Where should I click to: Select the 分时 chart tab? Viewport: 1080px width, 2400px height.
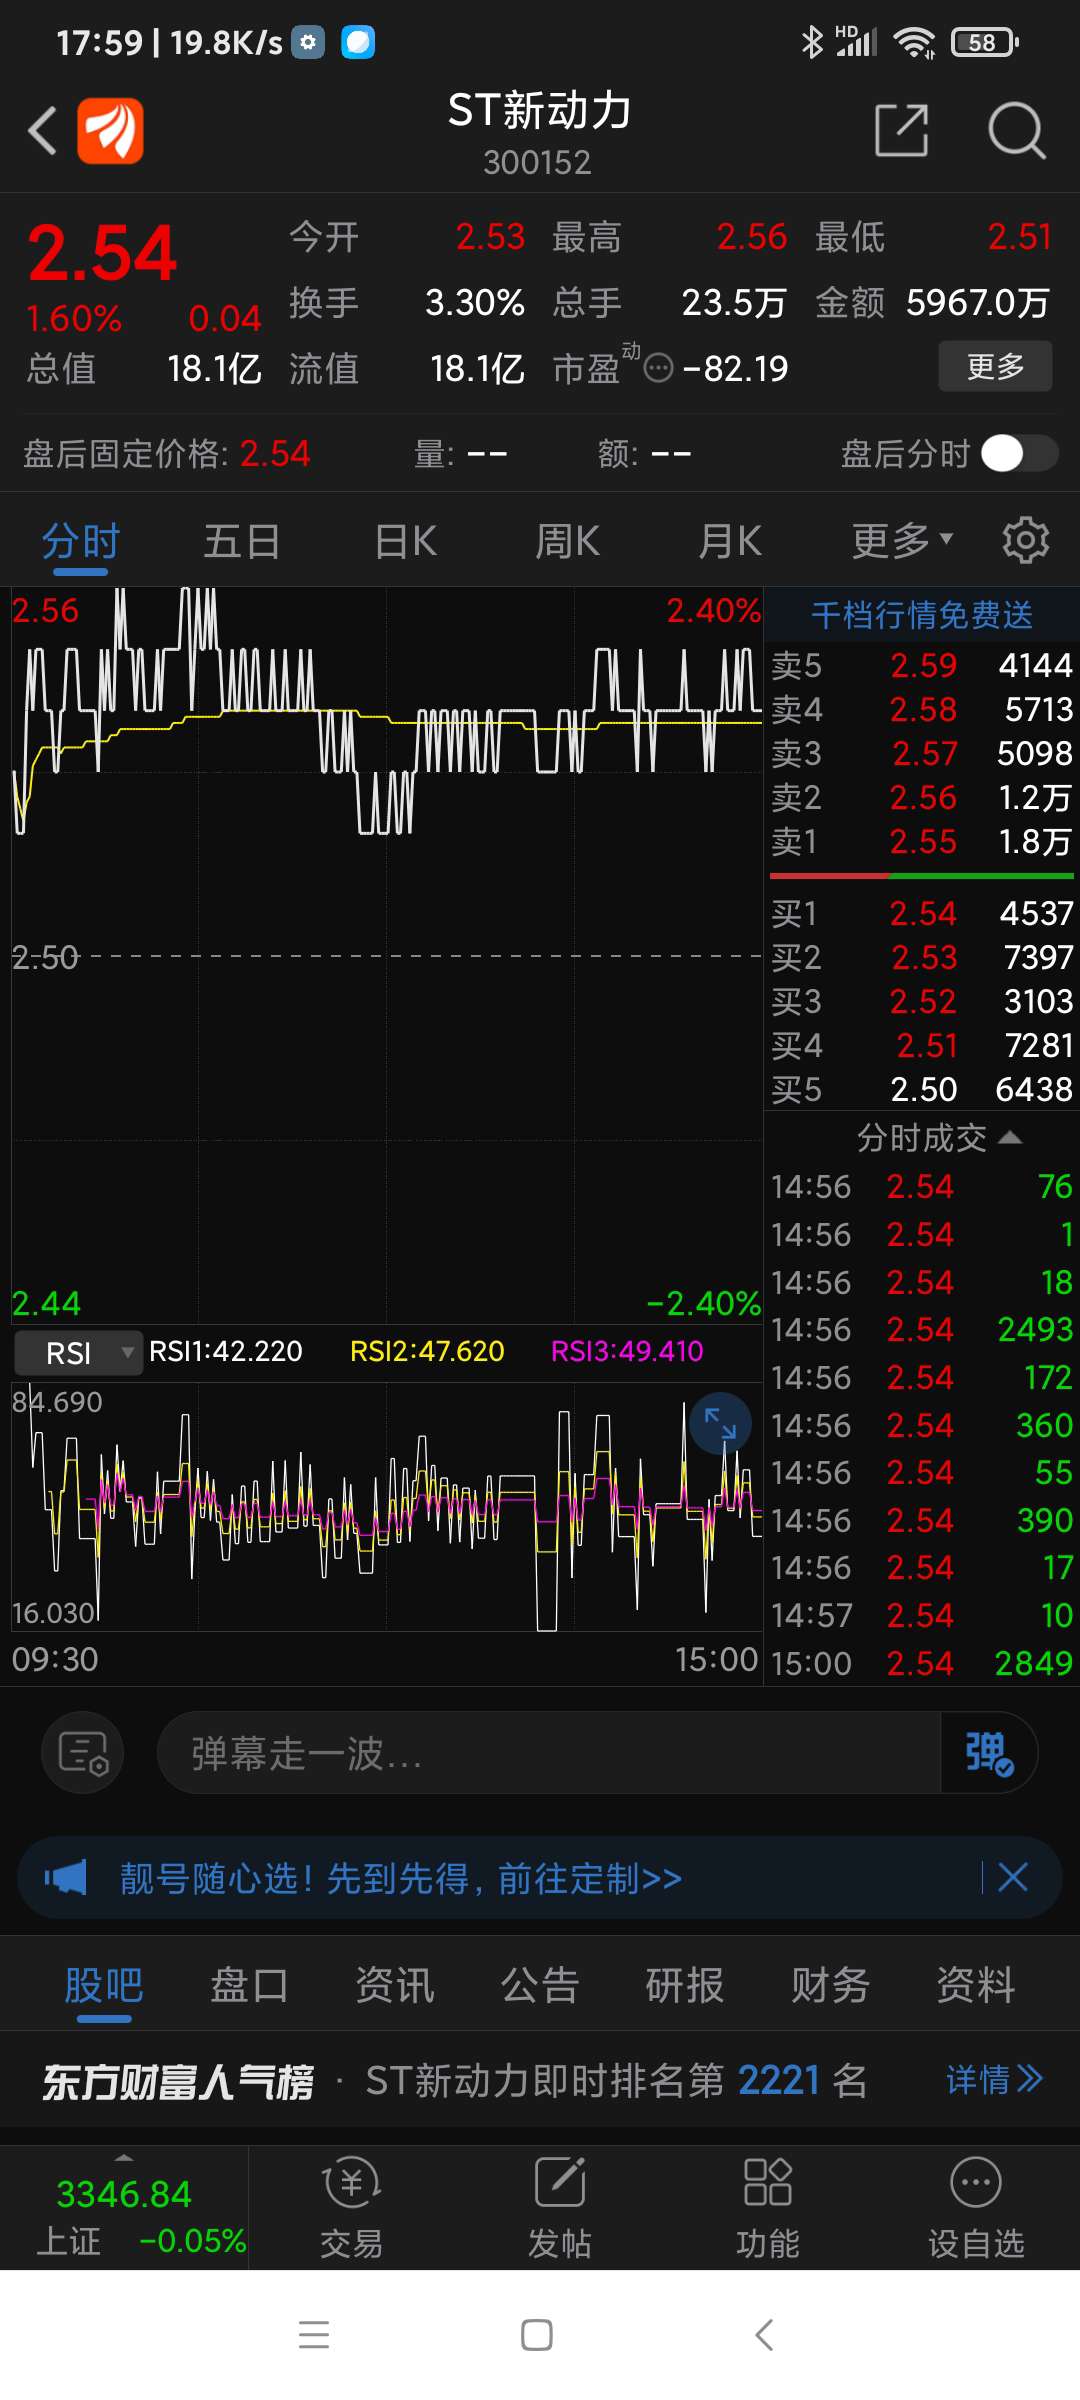[x=81, y=541]
